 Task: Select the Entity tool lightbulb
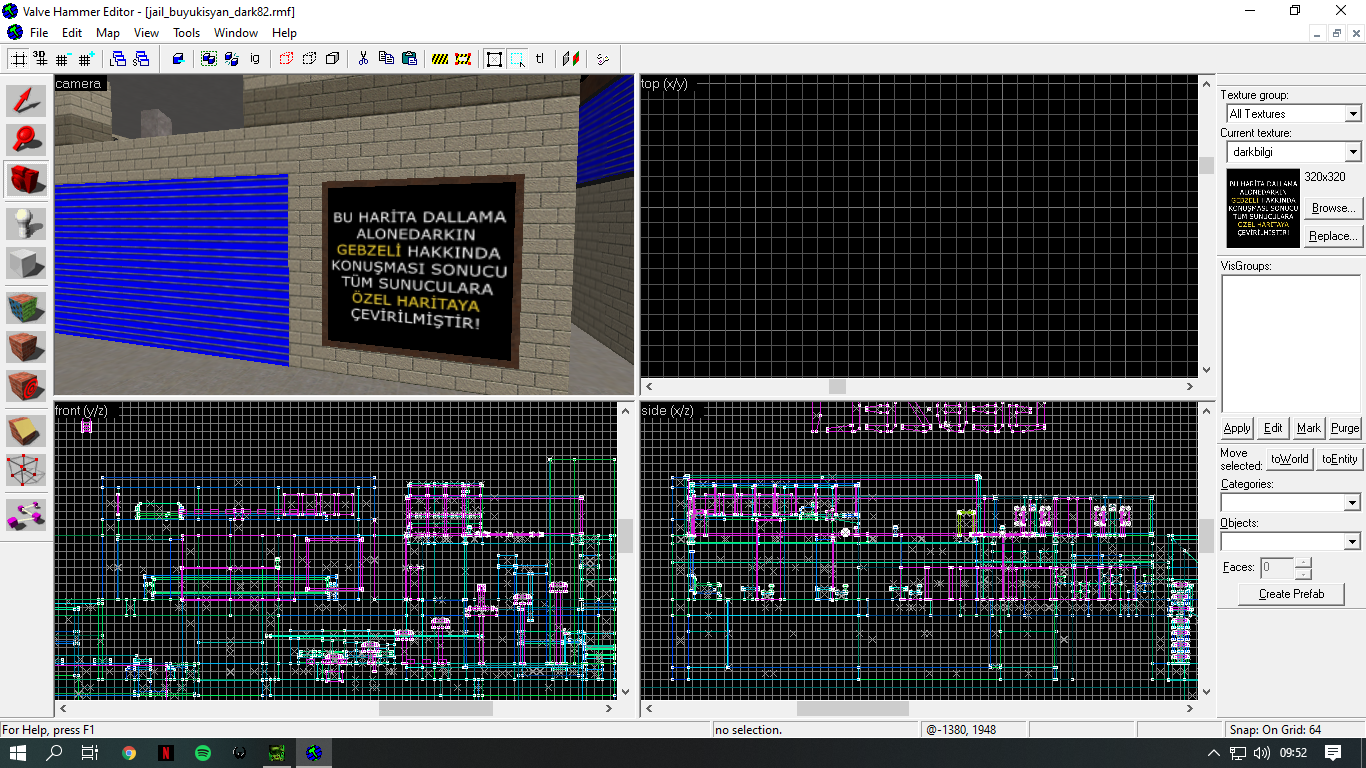(27, 222)
